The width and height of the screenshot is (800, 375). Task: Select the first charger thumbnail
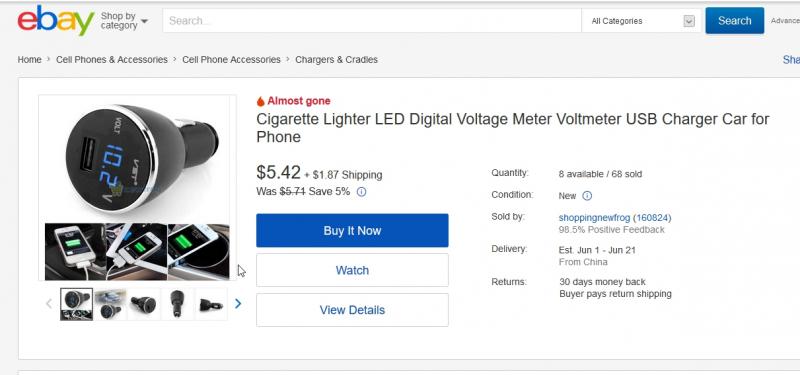point(77,304)
